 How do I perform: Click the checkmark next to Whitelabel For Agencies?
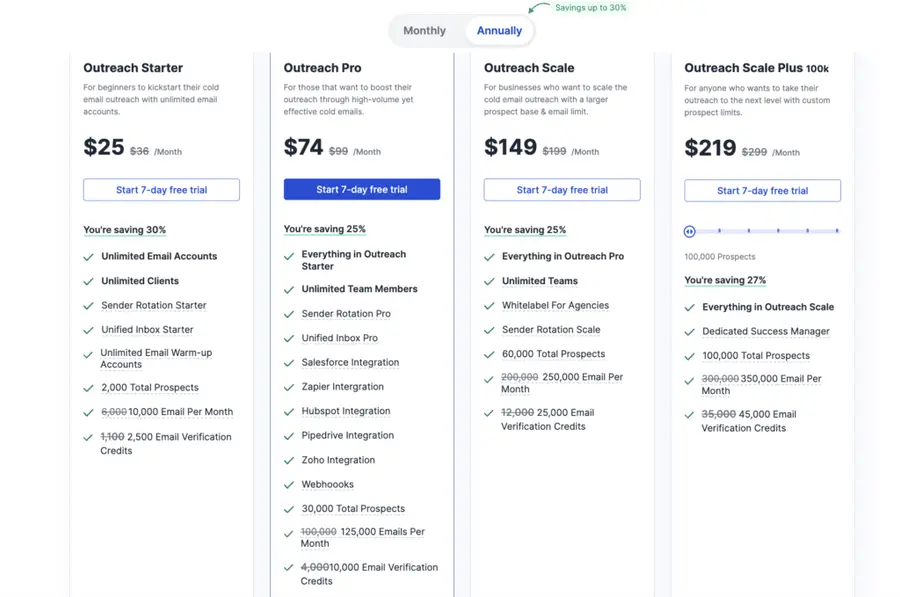(x=489, y=305)
